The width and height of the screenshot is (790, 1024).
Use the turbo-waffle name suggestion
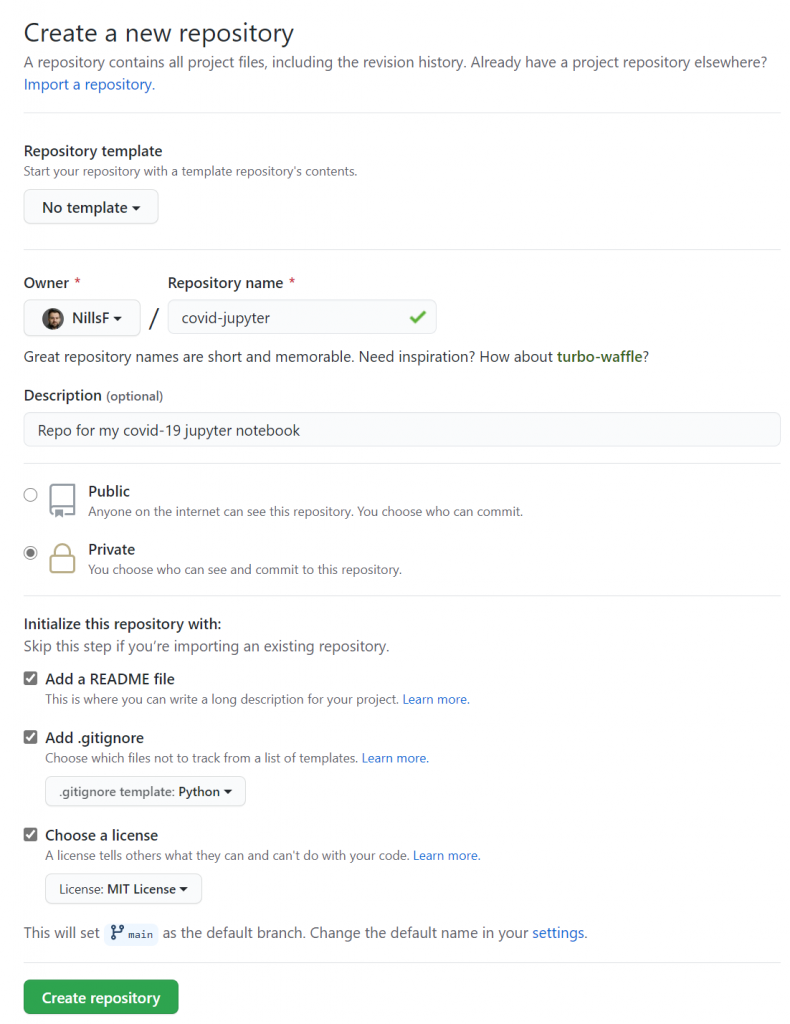(599, 357)
